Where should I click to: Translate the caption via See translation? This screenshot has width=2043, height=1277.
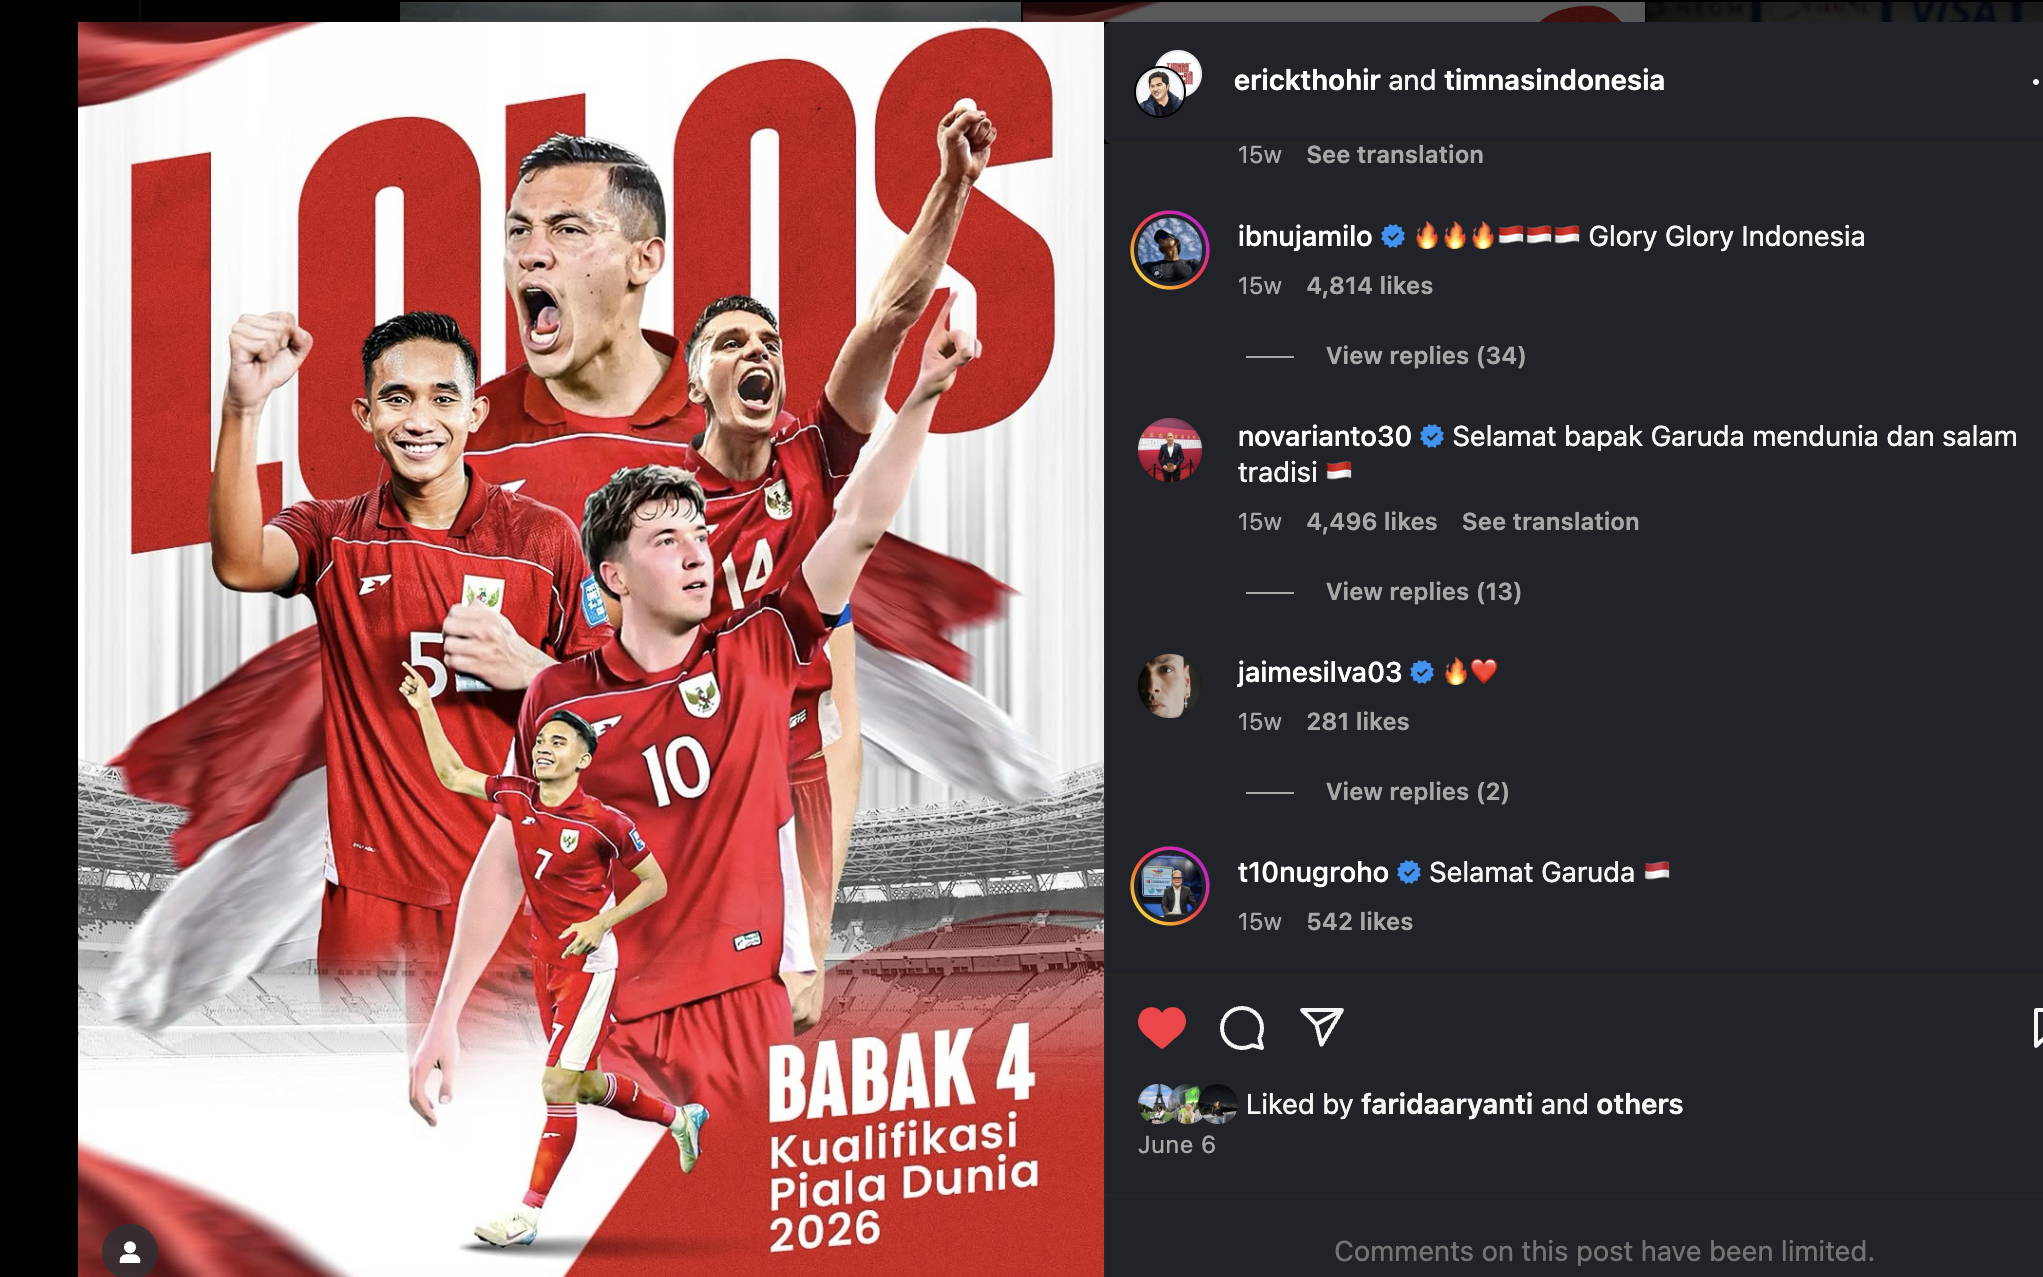tap(1394, 155)
